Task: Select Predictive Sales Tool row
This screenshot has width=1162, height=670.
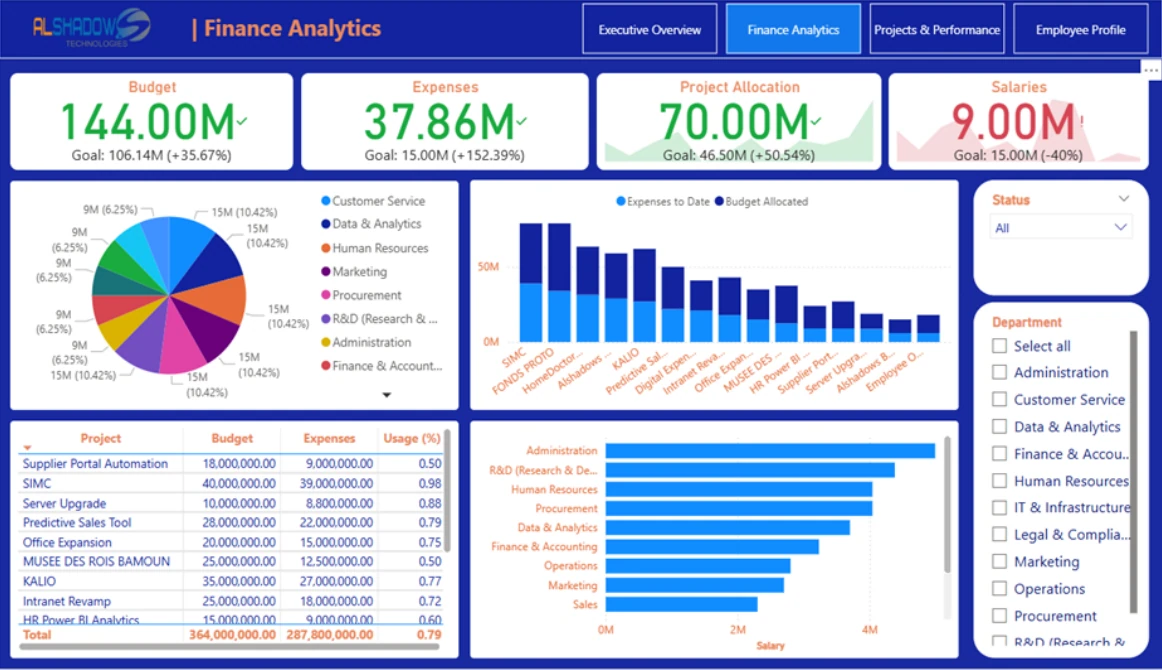Action: coord(231,523)
